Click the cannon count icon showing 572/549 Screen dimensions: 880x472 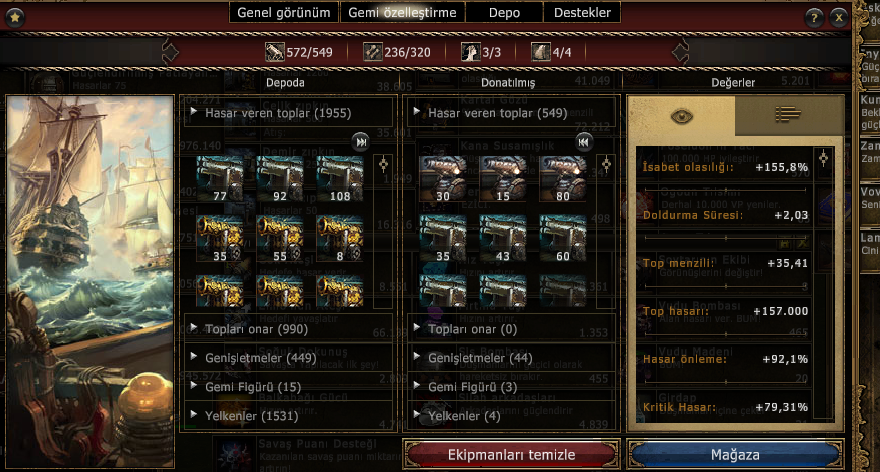[x=274, y=52]
